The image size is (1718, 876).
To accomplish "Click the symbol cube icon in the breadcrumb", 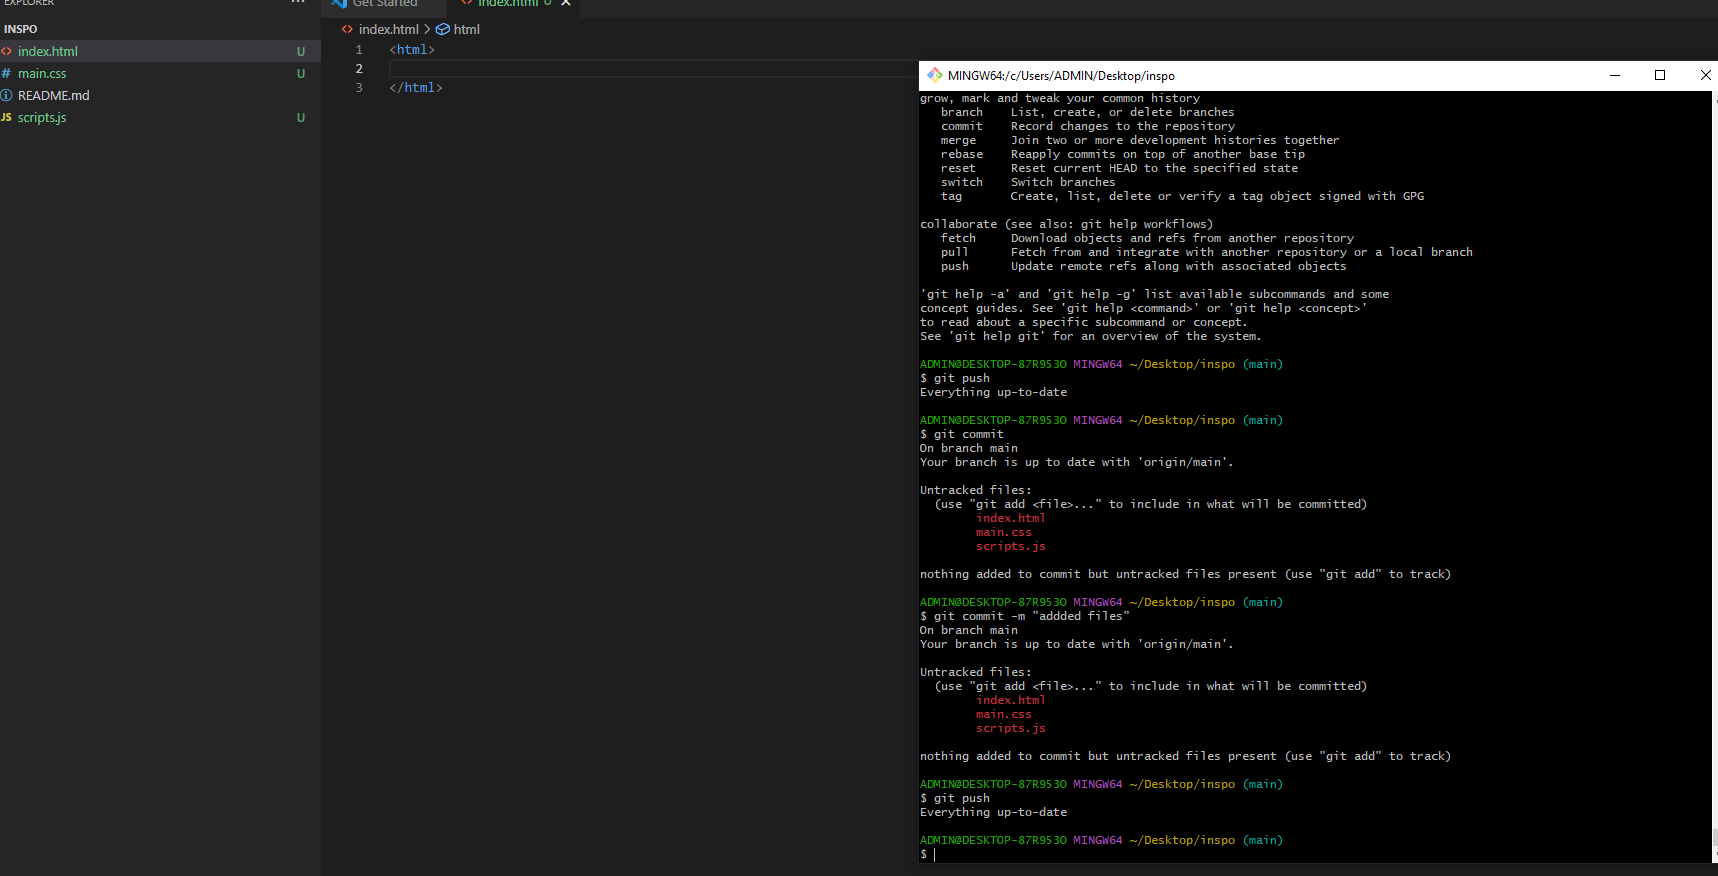I will click(x=442, y=29).
